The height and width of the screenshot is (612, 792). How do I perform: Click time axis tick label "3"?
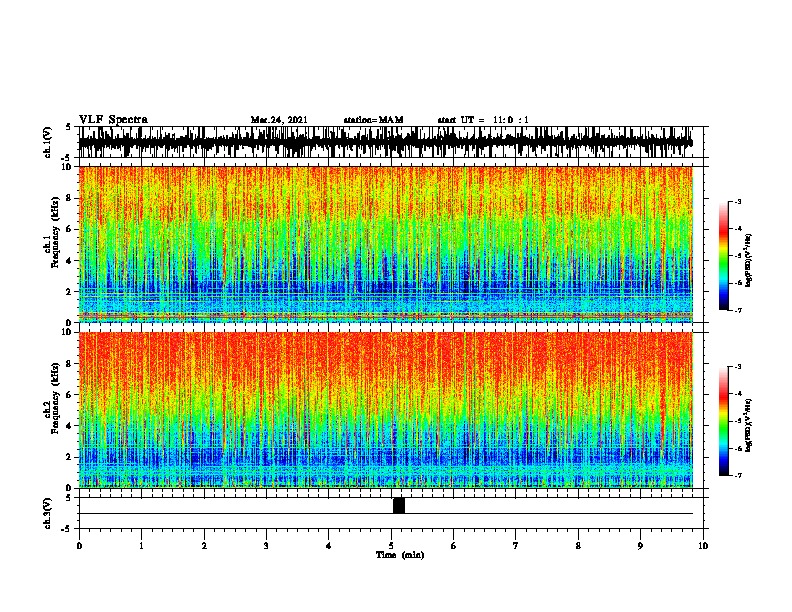pos(266,546)
